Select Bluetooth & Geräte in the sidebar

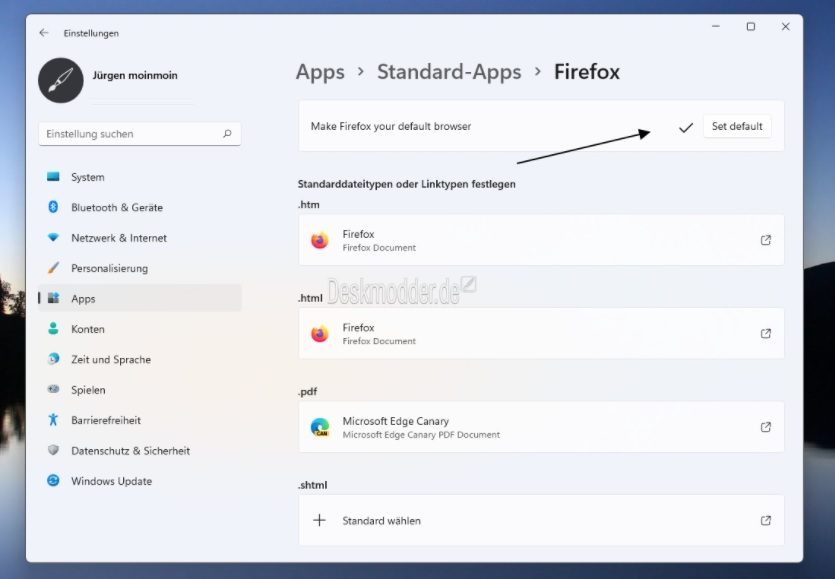[116, 207]
